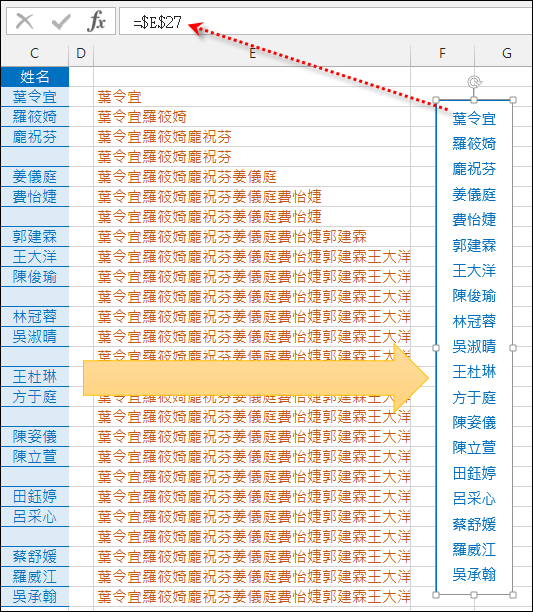Select column E cell 葉令宜羅筱婍
Screen dimensions: 533x612
coord(252,117)
